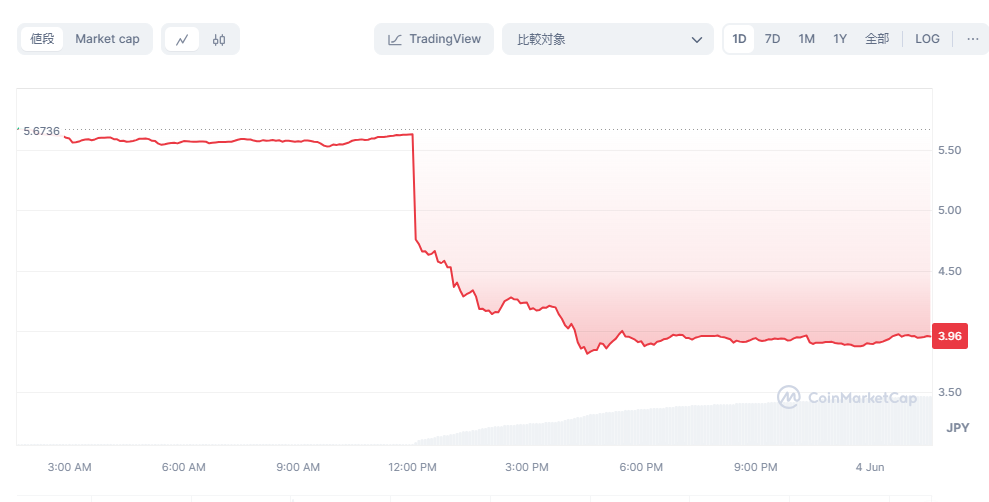Click the 5.6736 opening price label
The width and height of the screenshot is (989, 502).
41,131
